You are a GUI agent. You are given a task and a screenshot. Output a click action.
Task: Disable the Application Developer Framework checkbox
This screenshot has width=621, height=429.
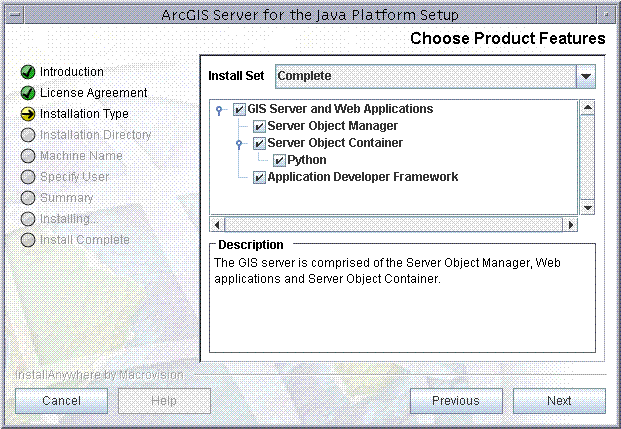[x=259, y=177]
